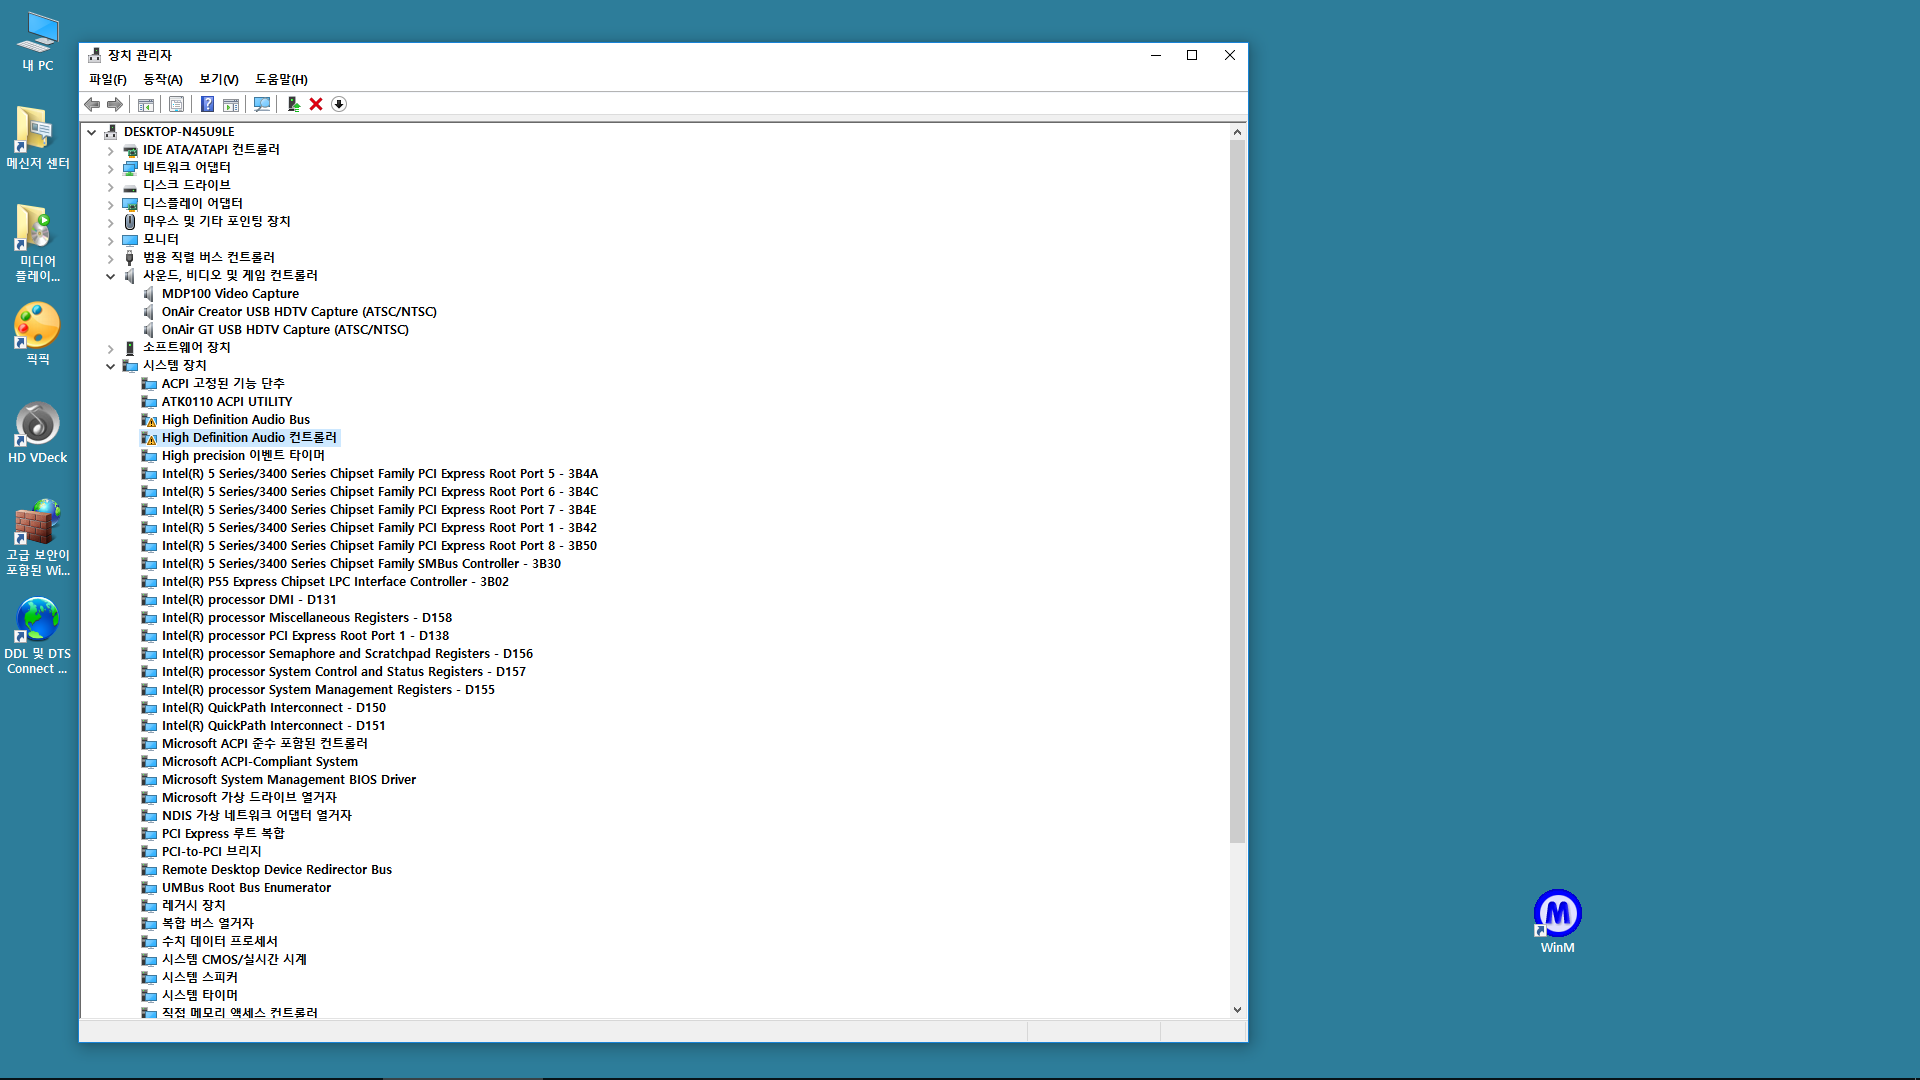Screen dimensions: 1920x1080
Task: Expand the 네트워크 어댑터 node
Action: point(111,168)
